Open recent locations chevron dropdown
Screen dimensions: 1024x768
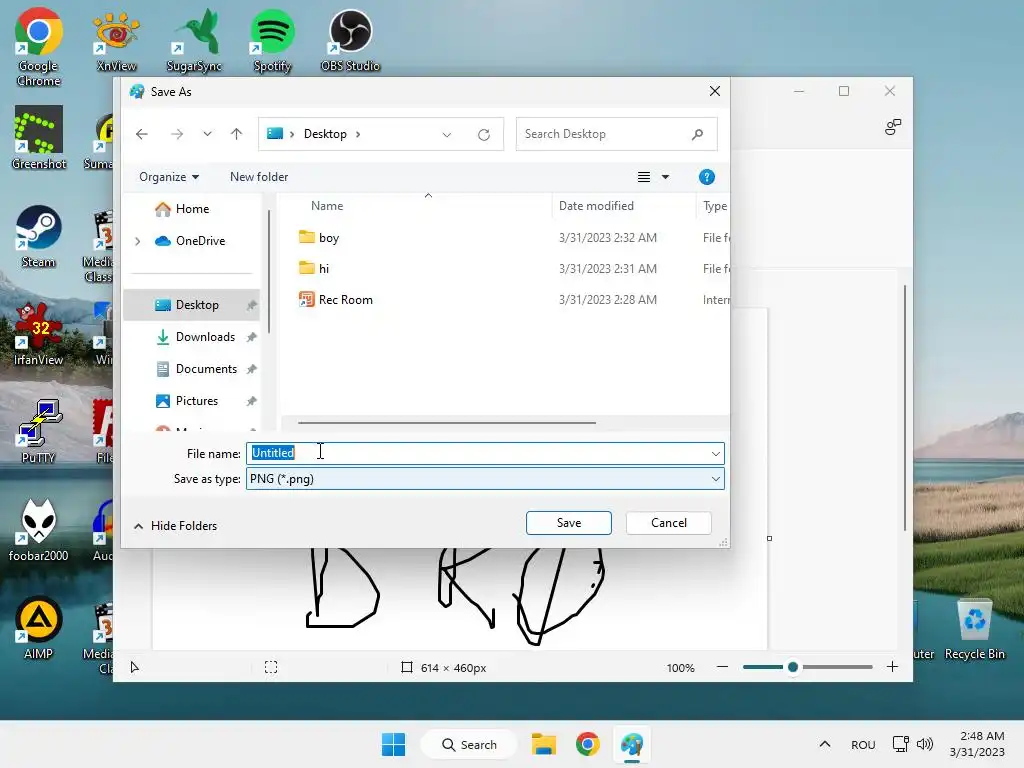207,134
